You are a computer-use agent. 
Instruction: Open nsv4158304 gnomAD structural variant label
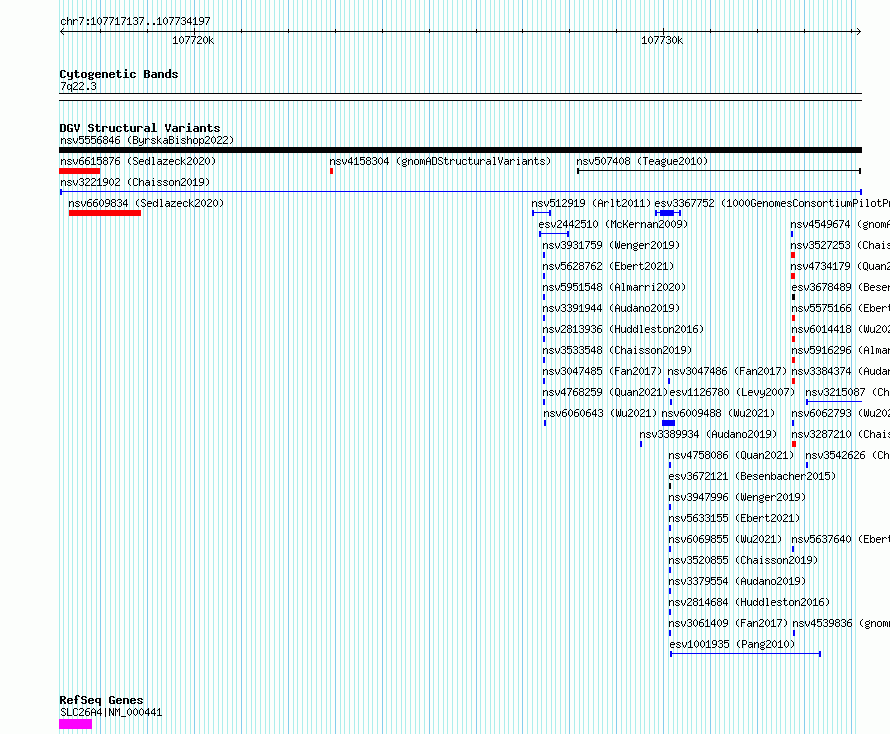coord(440,161)
